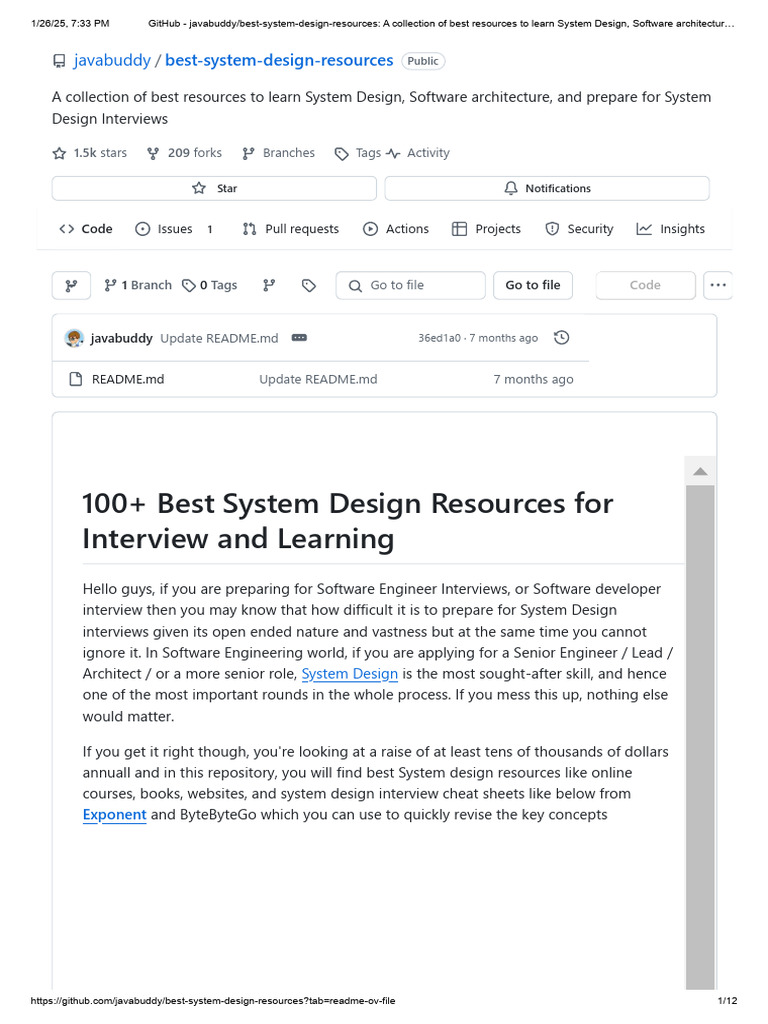Click the commit history clock icon

[x=562, y=338]
